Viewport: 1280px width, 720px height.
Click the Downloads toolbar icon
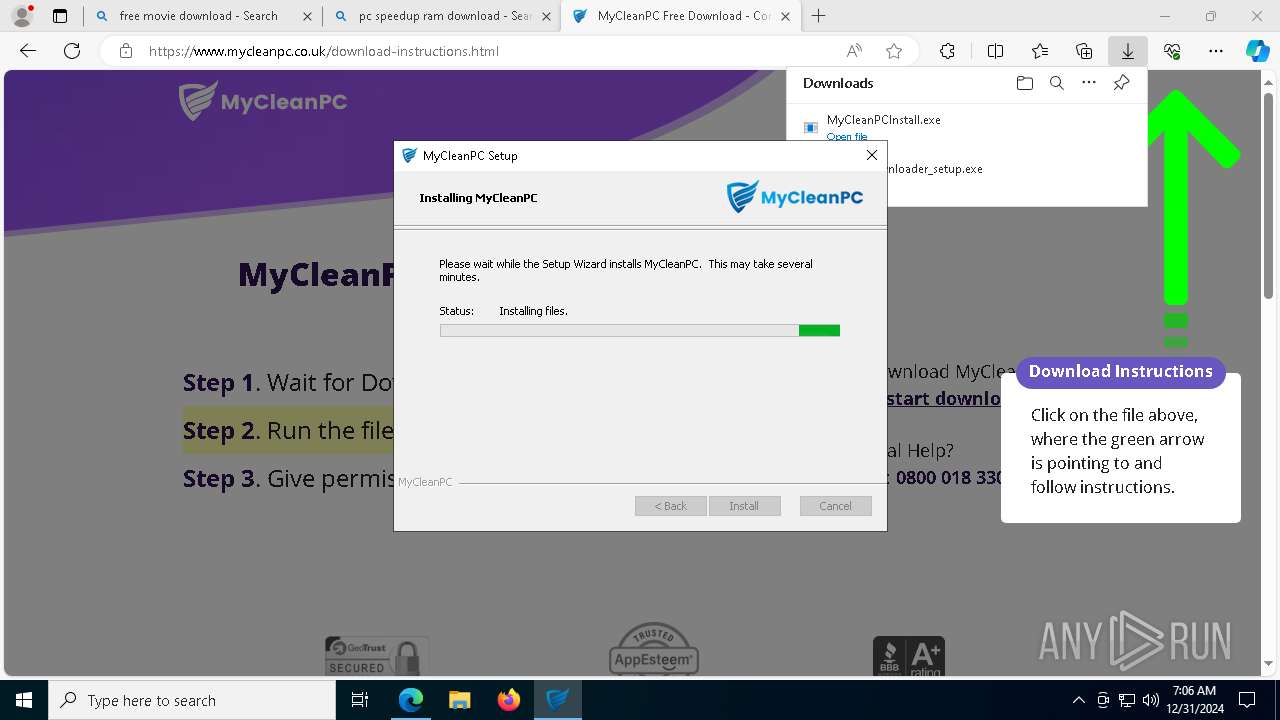[1128, 51]
